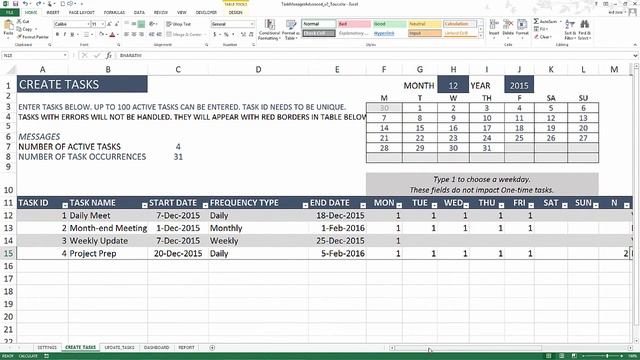This screenshot has height=360, width=640.
Task: Select the Month-end Meeting task name cell
Action: coord(108,228)
